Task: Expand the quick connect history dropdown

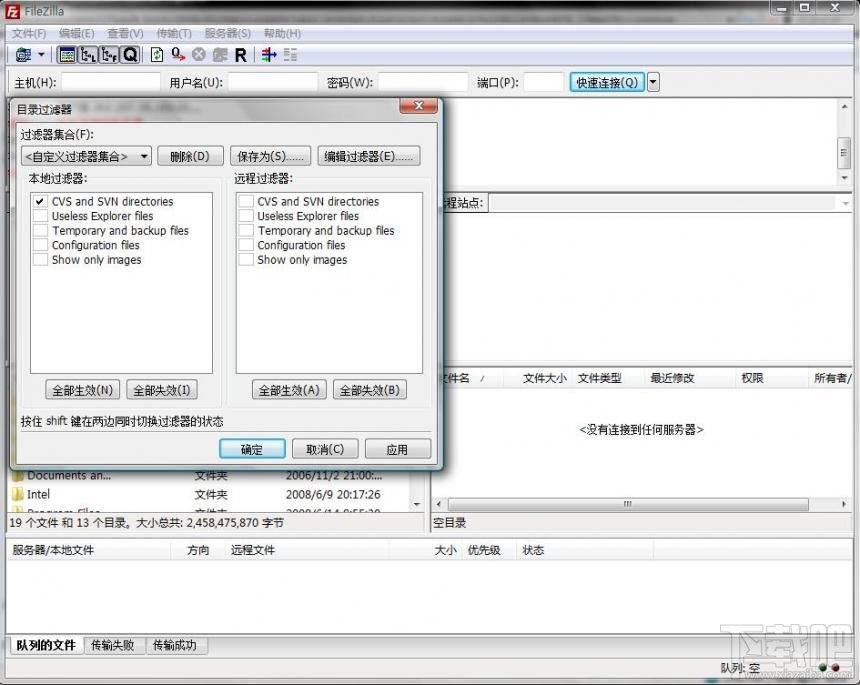Action: (x=653, y=82)
